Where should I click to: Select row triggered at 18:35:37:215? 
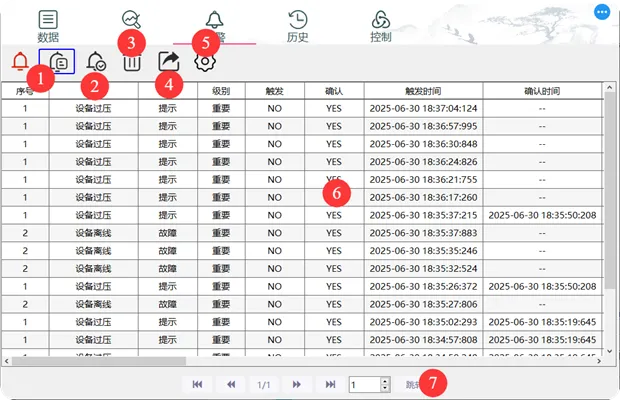302,215
